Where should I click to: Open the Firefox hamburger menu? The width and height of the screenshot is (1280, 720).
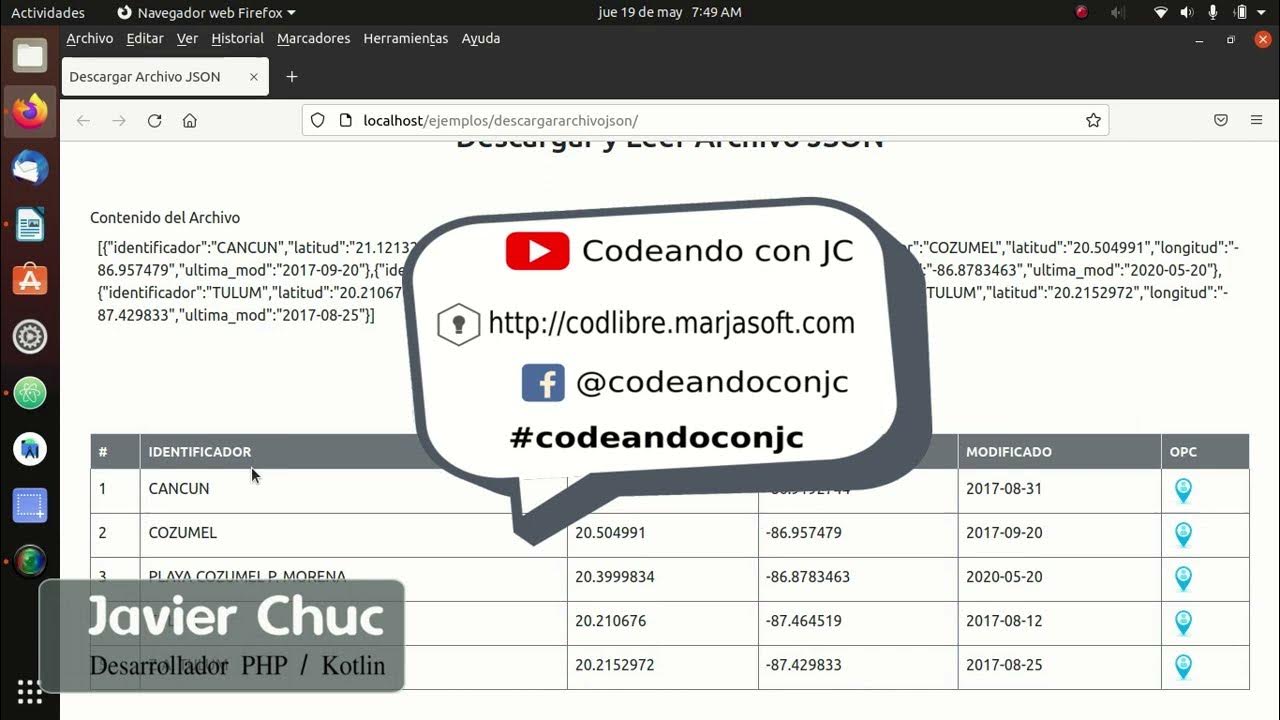[x=1256, y=121]
